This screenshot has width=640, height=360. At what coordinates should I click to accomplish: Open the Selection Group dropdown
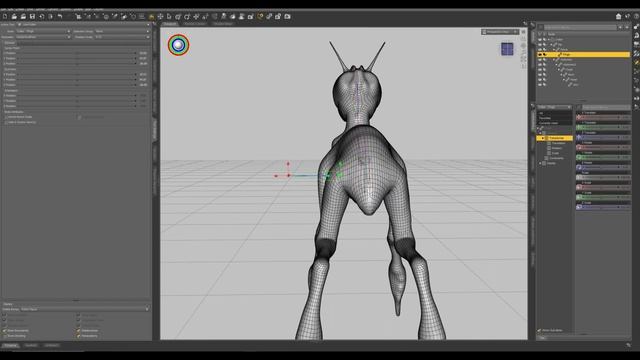point(122,31)
